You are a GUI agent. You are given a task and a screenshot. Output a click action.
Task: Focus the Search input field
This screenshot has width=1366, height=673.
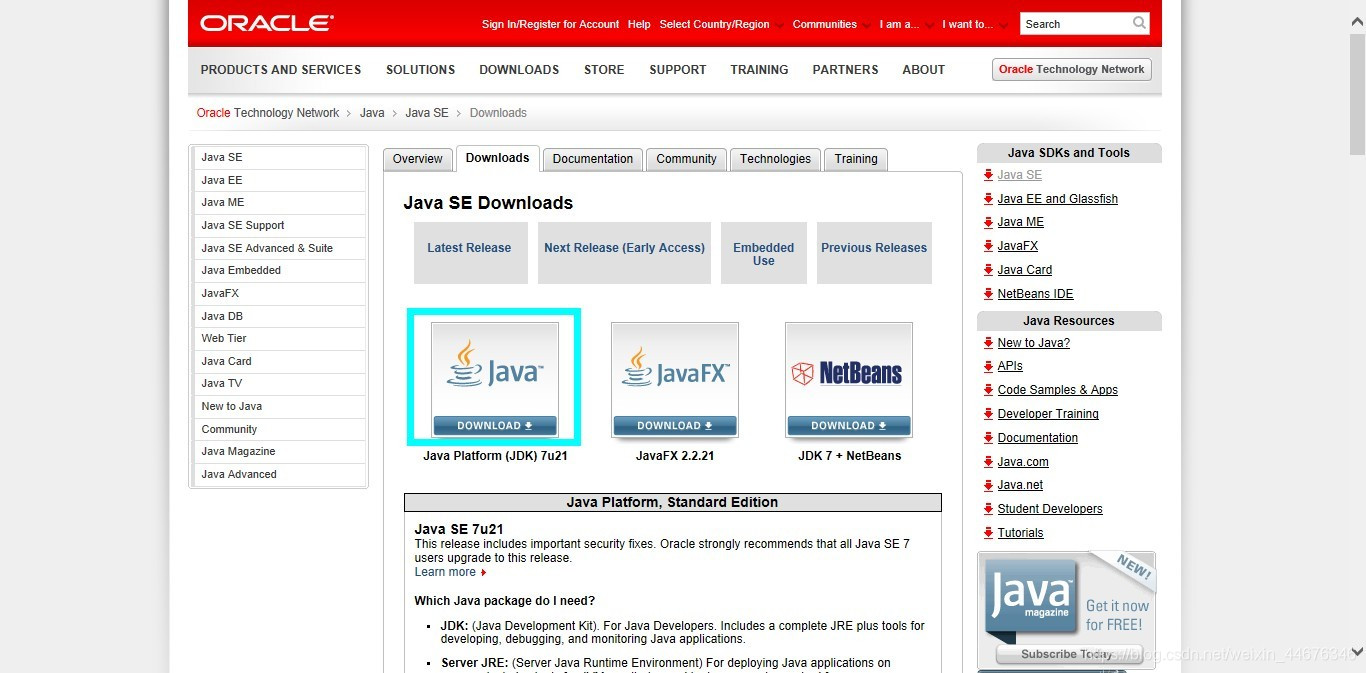point(1076,23)
